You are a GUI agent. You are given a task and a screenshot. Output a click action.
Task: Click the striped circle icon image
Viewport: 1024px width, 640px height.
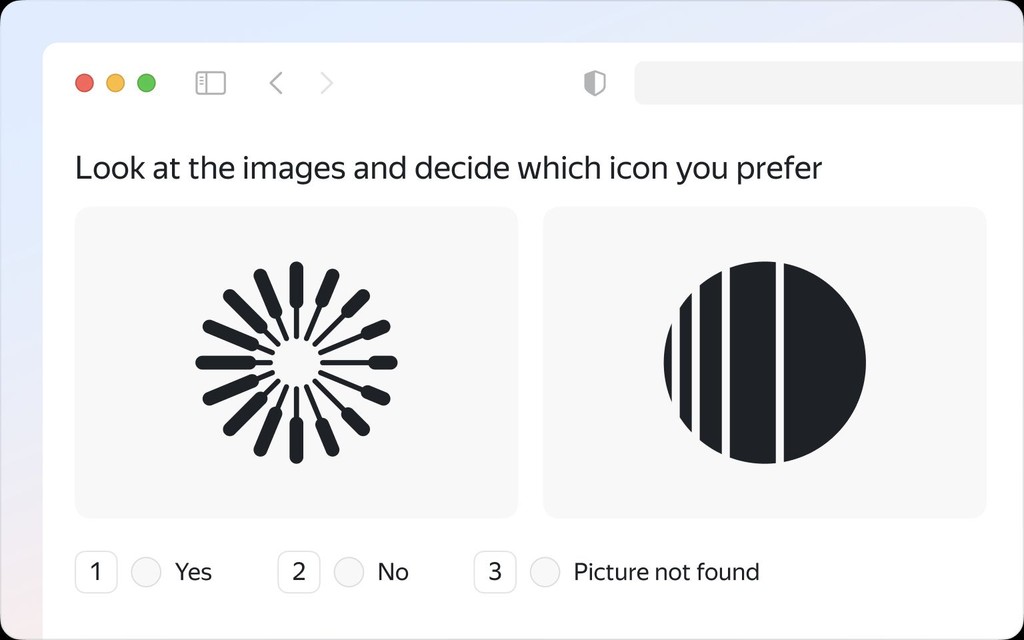764,362
